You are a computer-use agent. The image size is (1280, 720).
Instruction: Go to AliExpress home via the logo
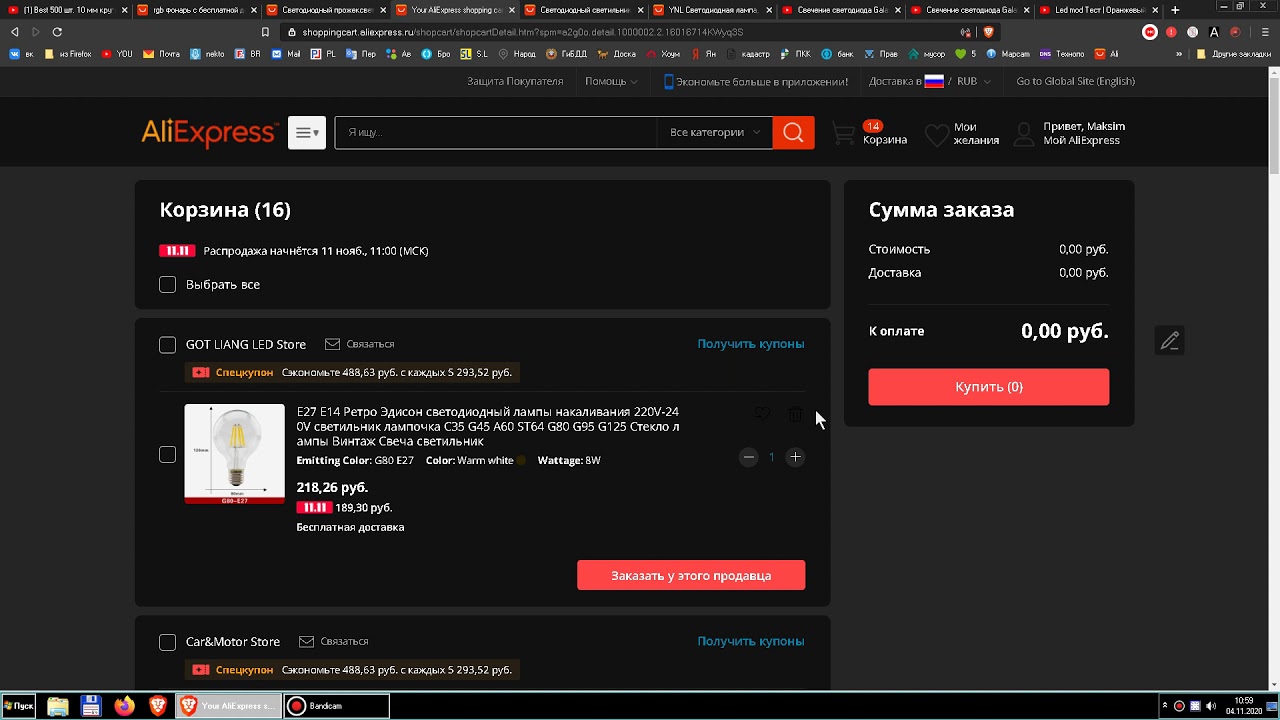[210, 133]
